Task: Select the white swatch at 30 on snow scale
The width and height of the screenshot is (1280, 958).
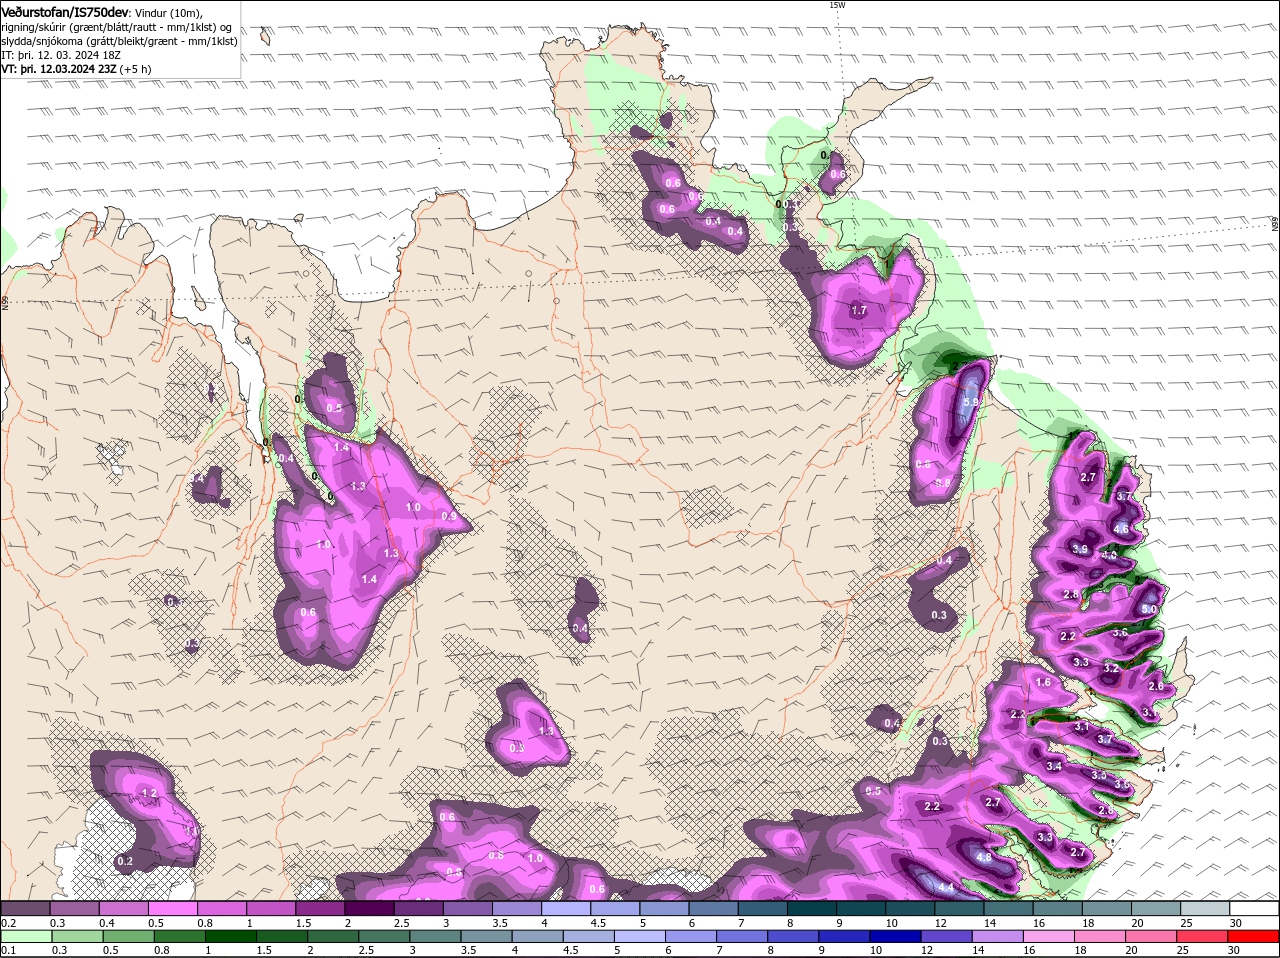Action: click(x=1254, y=909)
